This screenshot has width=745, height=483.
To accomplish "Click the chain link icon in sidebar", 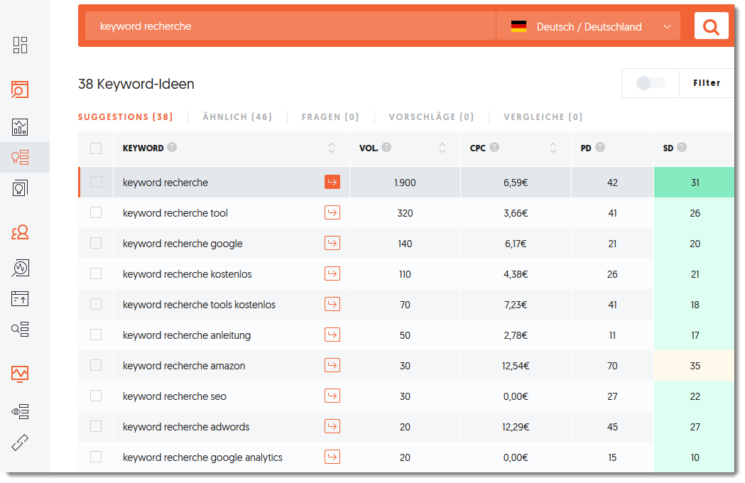I will (x=20, y=442).
